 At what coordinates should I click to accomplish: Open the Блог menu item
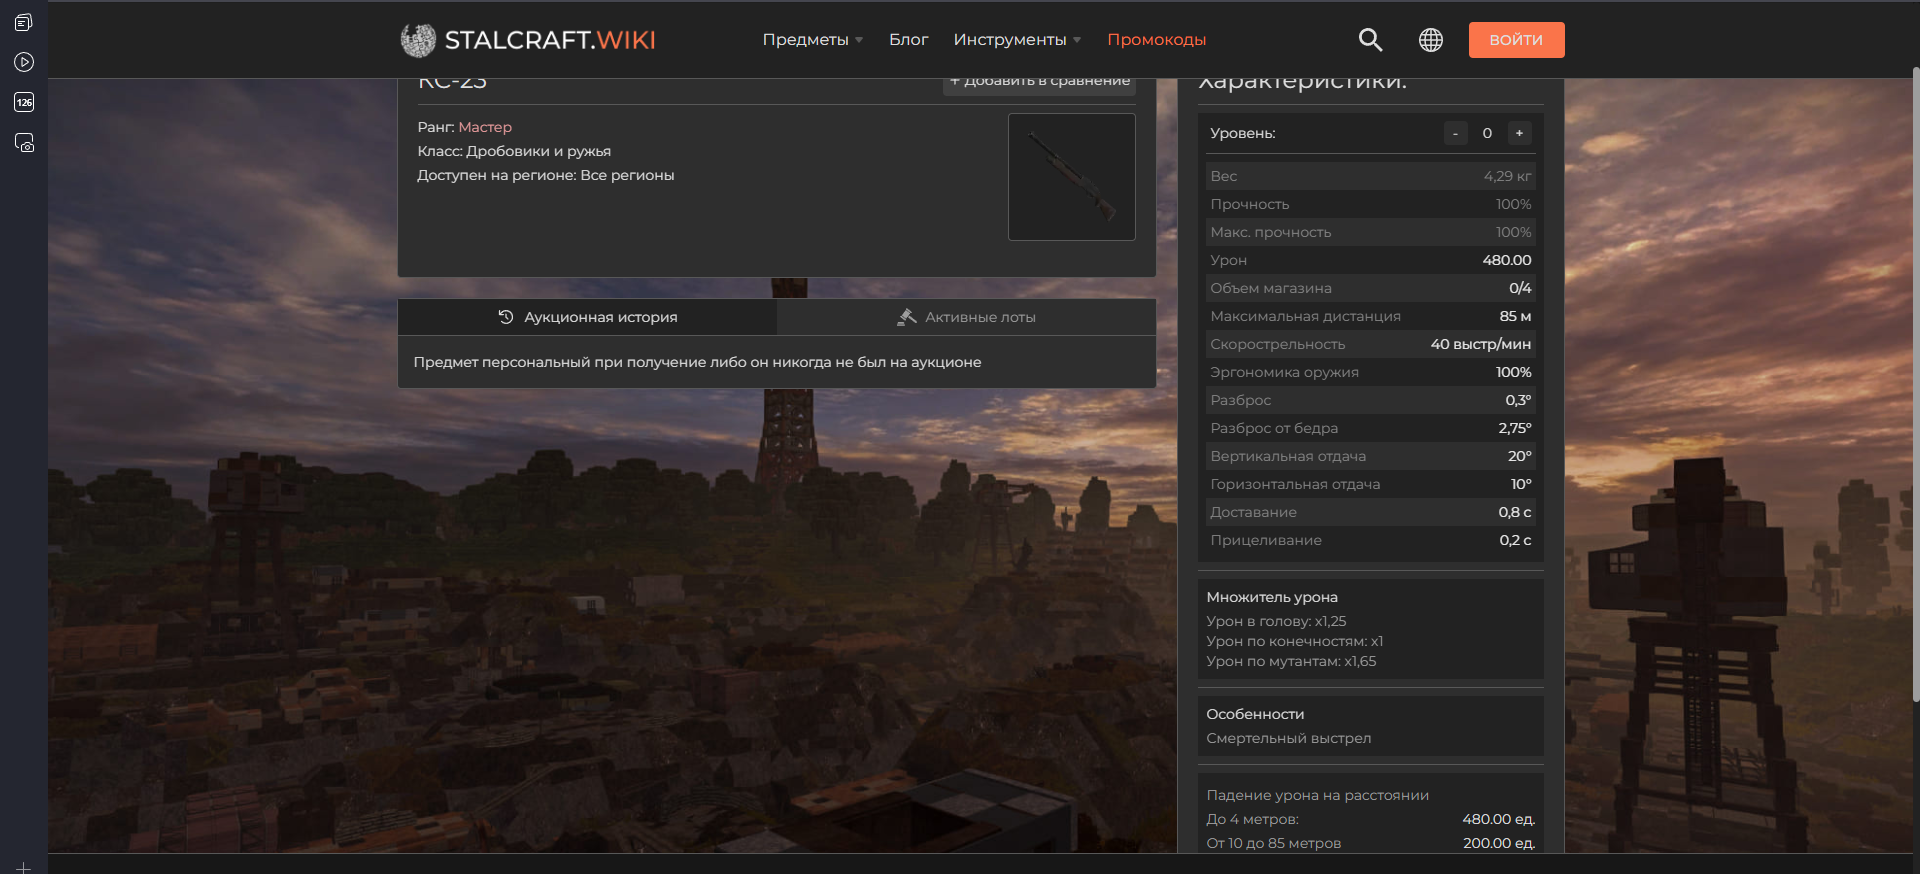coord(908,40)
